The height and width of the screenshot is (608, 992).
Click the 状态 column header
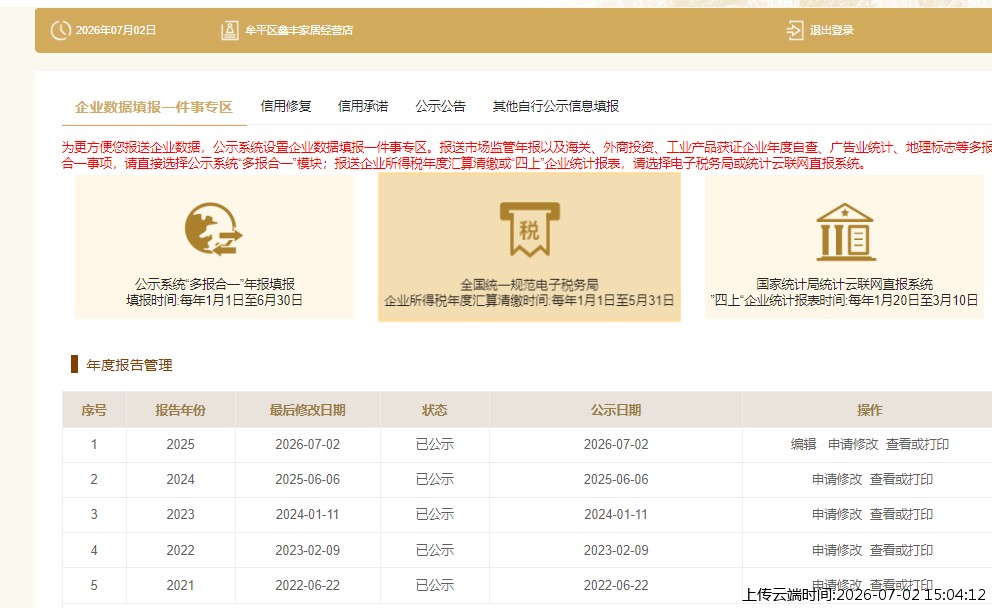pyautogui.click(x=435, y=410)
